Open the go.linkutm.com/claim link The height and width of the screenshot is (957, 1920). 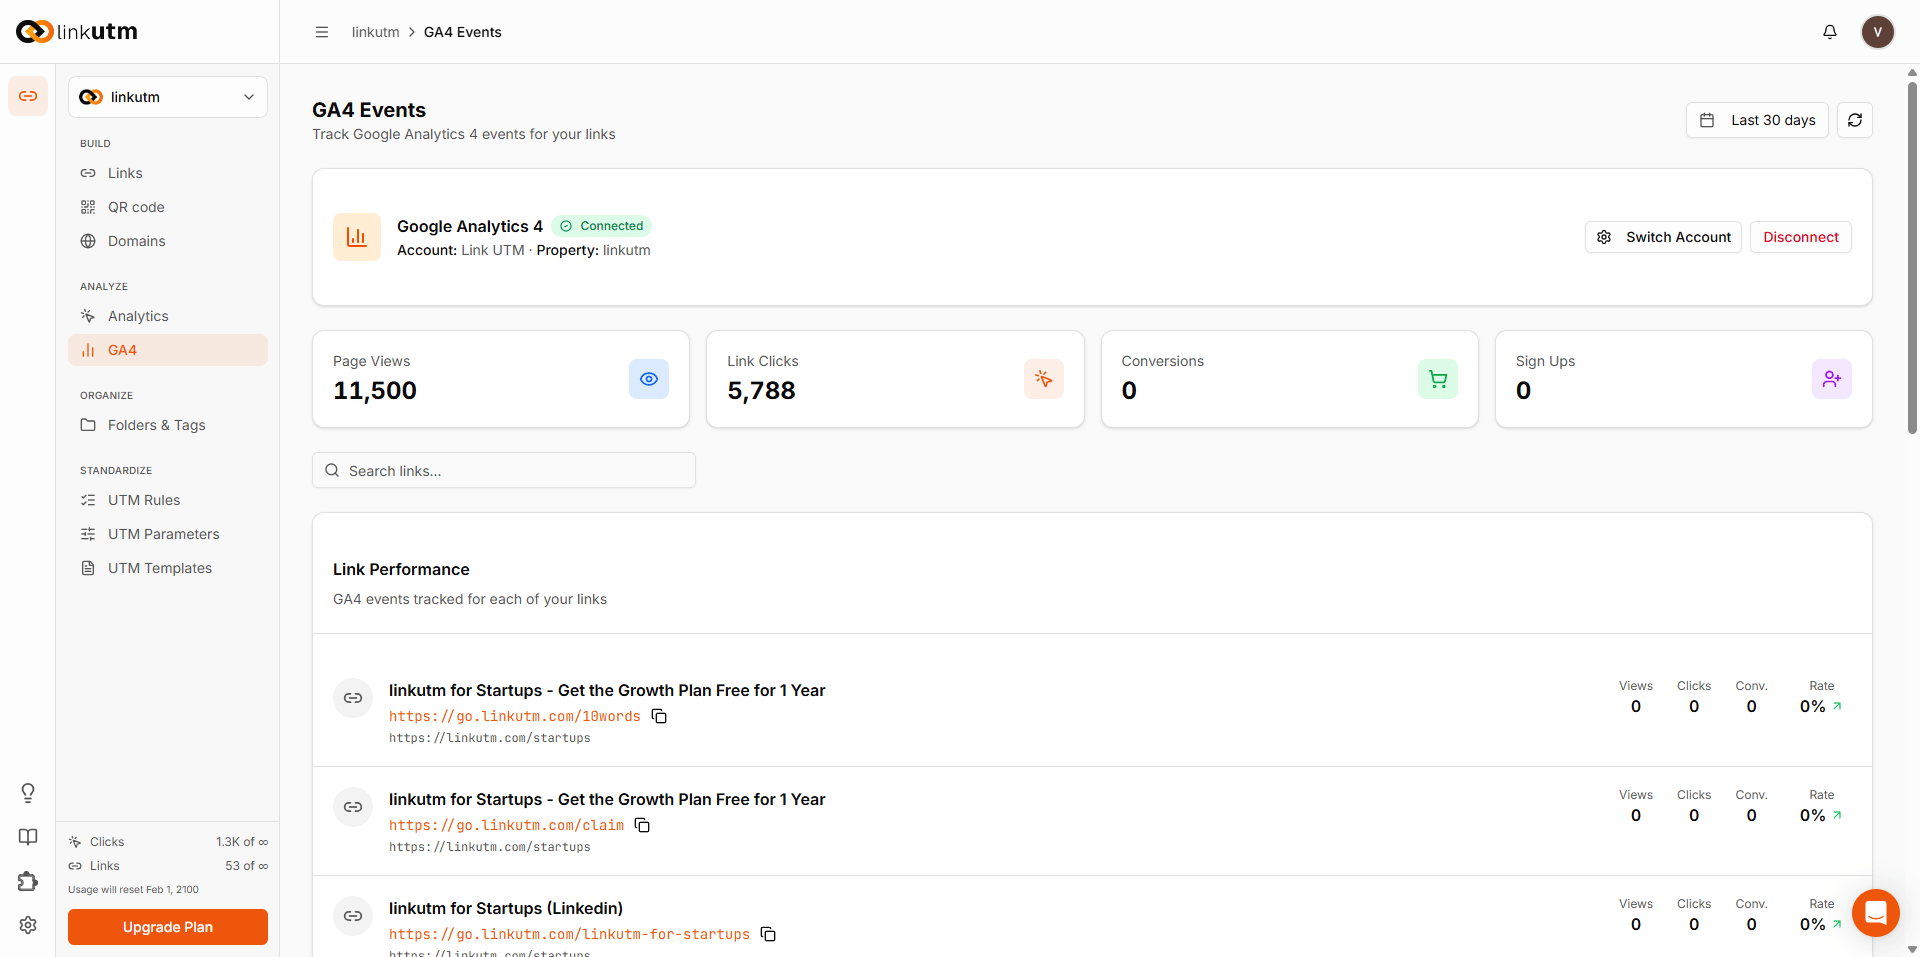click(506, 825)
